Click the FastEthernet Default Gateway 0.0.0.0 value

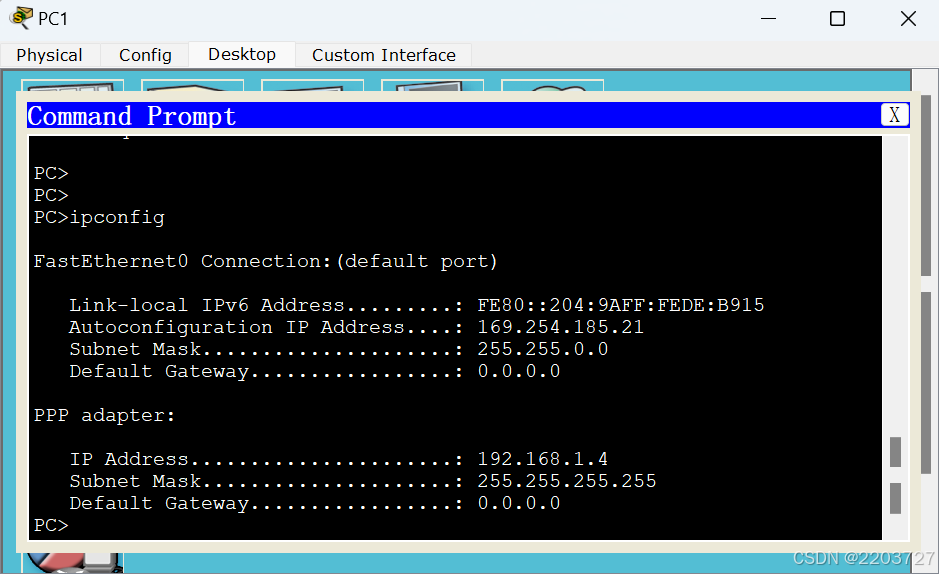click(x=519, y=371)
